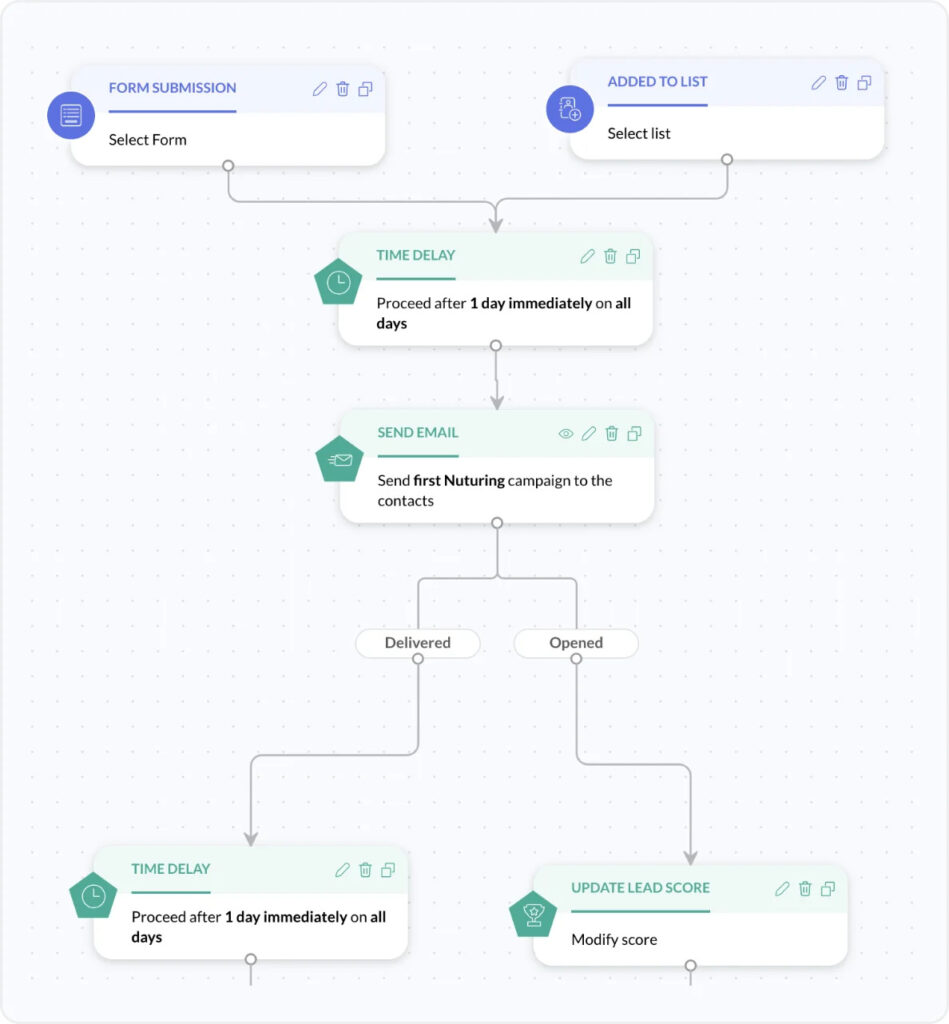Viewport: 949px width, 1024px height.
Task: Click the Added to List contact icon
Action: point(569,109)
